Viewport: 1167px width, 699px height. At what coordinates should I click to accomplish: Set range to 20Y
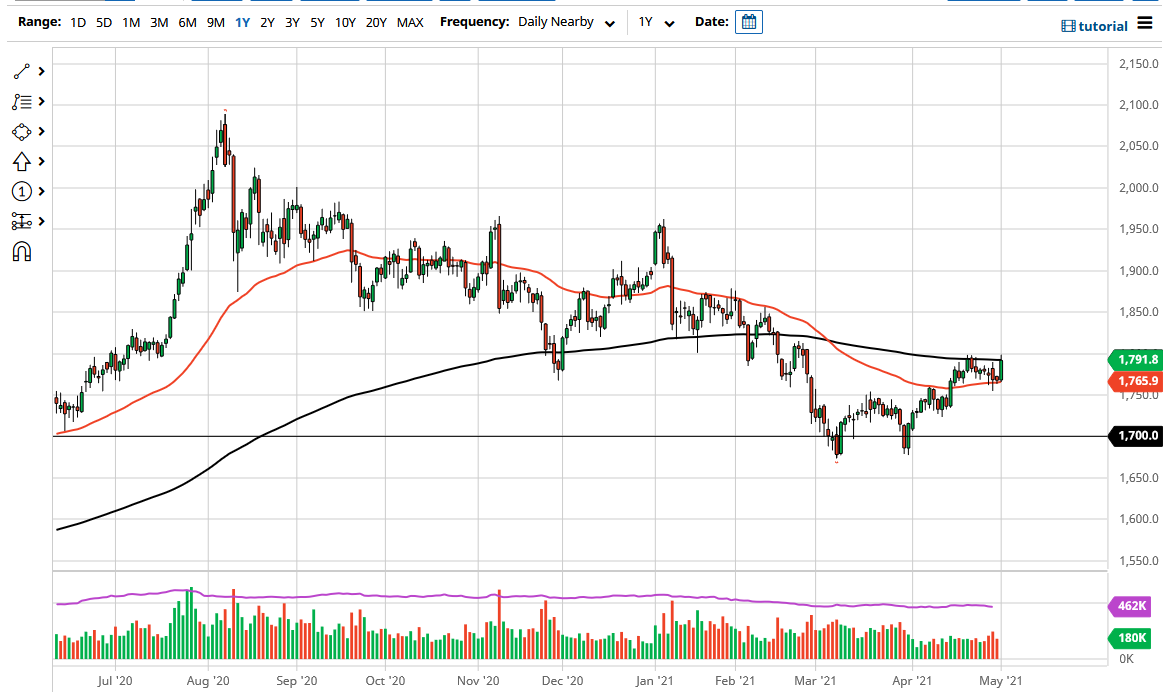[377, 22]
